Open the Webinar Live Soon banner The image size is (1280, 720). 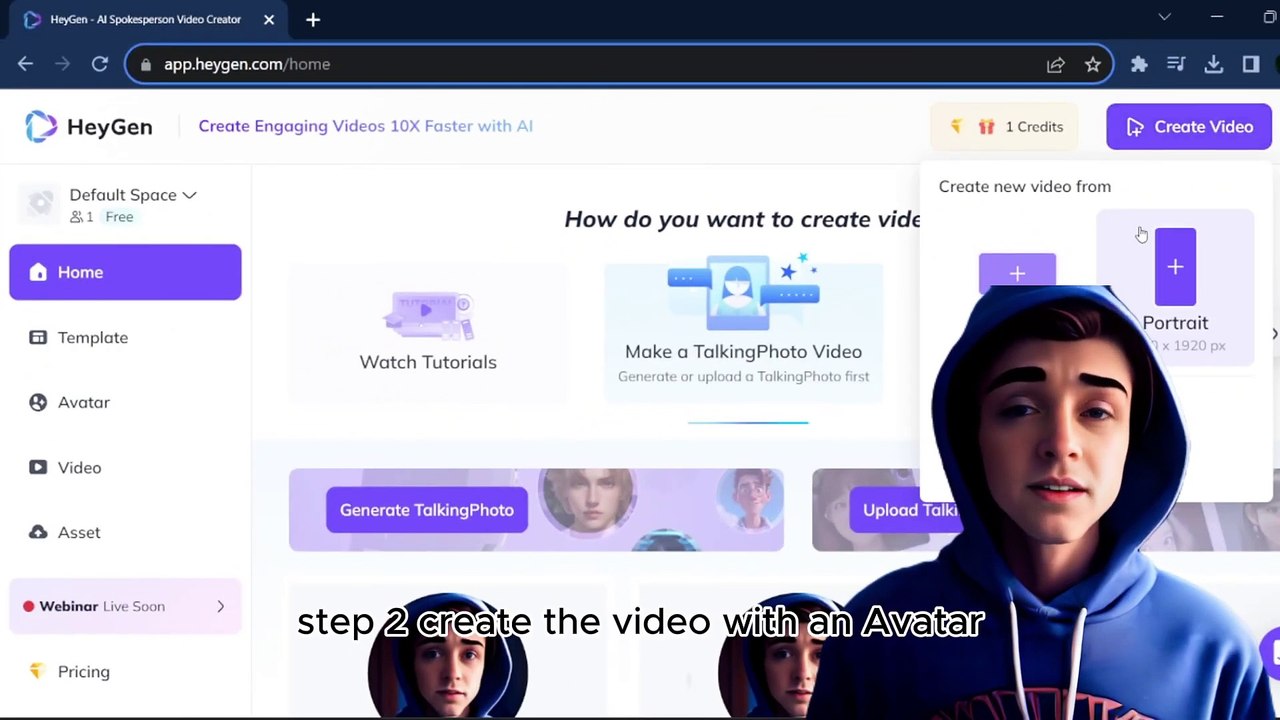pos(125,606)
